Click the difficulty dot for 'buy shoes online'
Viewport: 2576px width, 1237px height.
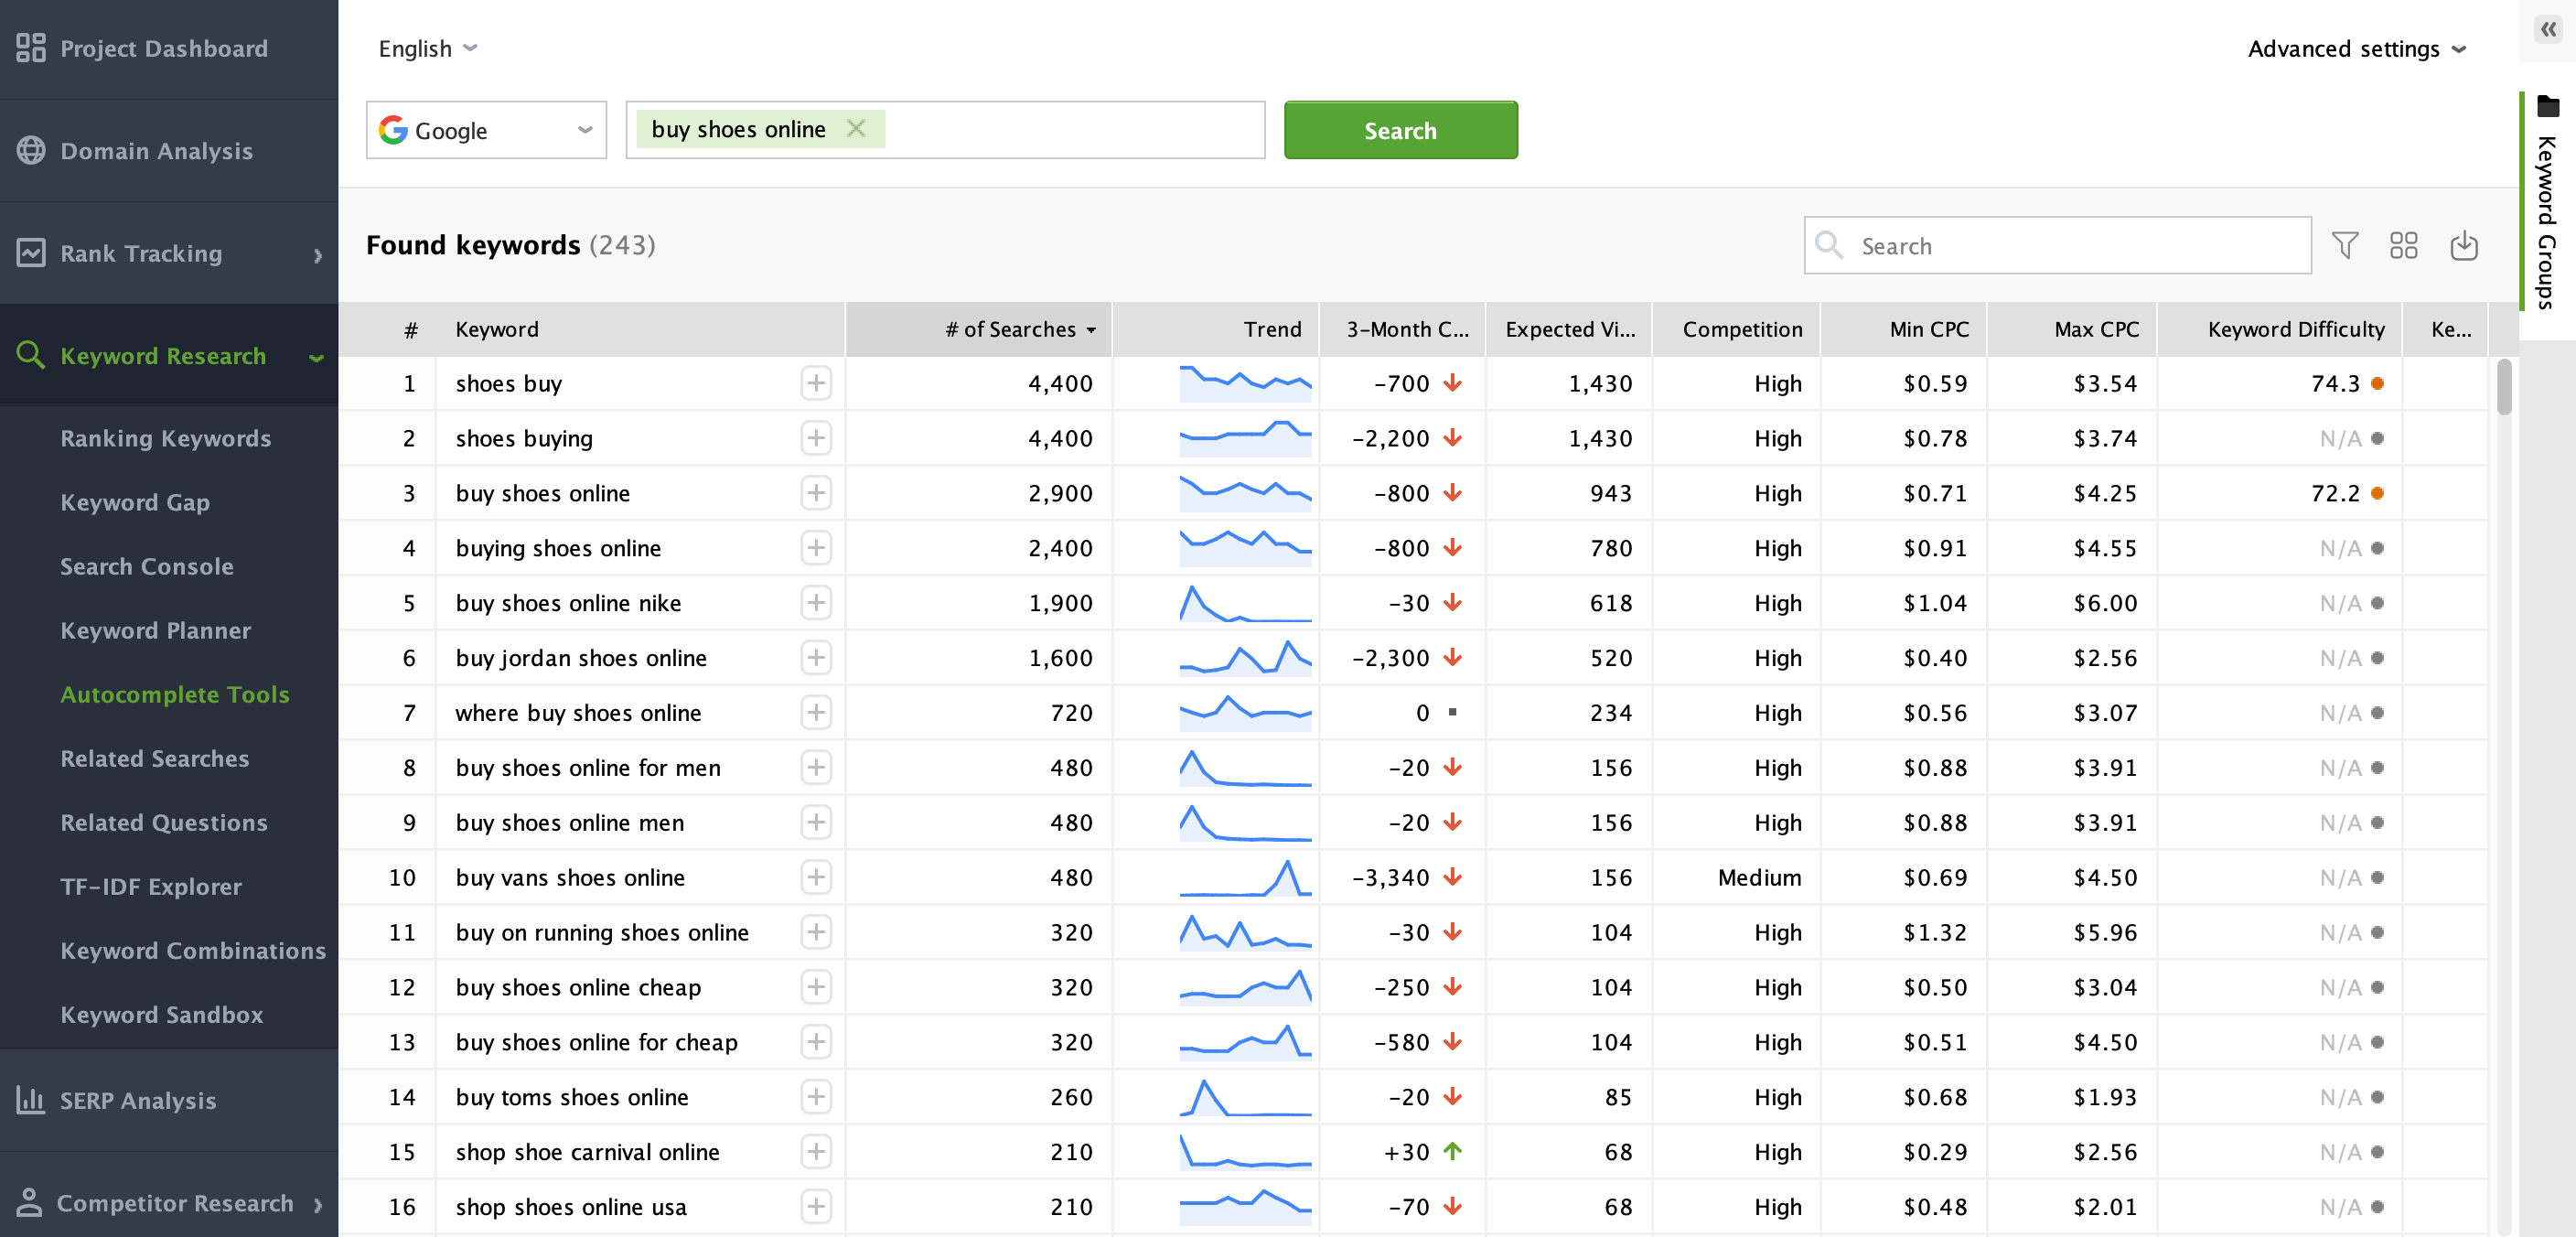click(2378, 493)
